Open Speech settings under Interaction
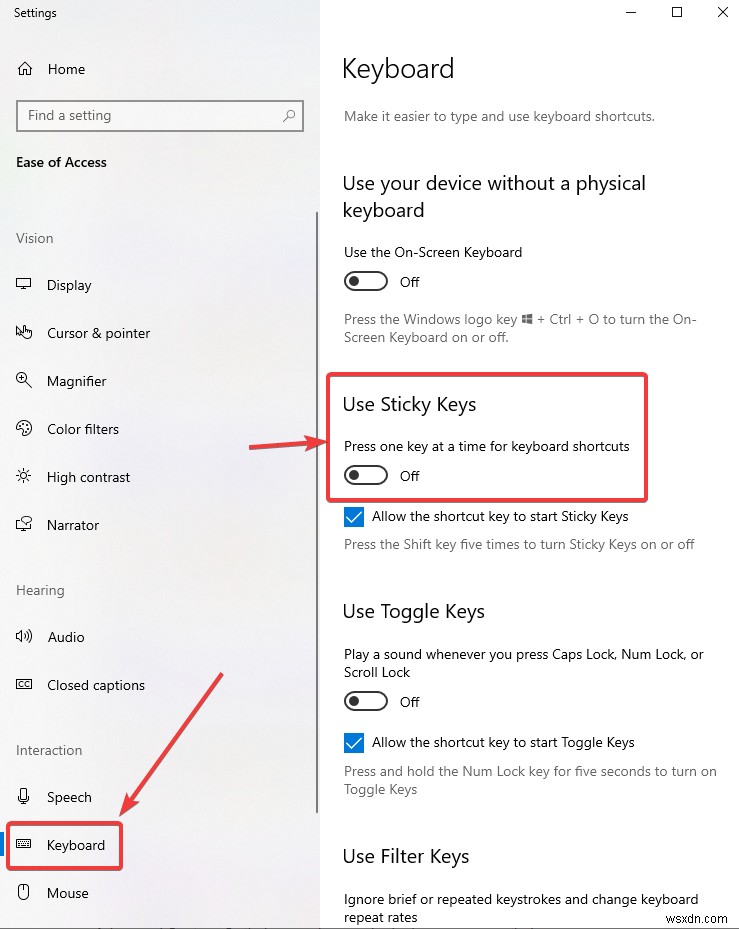The width and height of the screenshot is (739, 929). pos(67,797)
